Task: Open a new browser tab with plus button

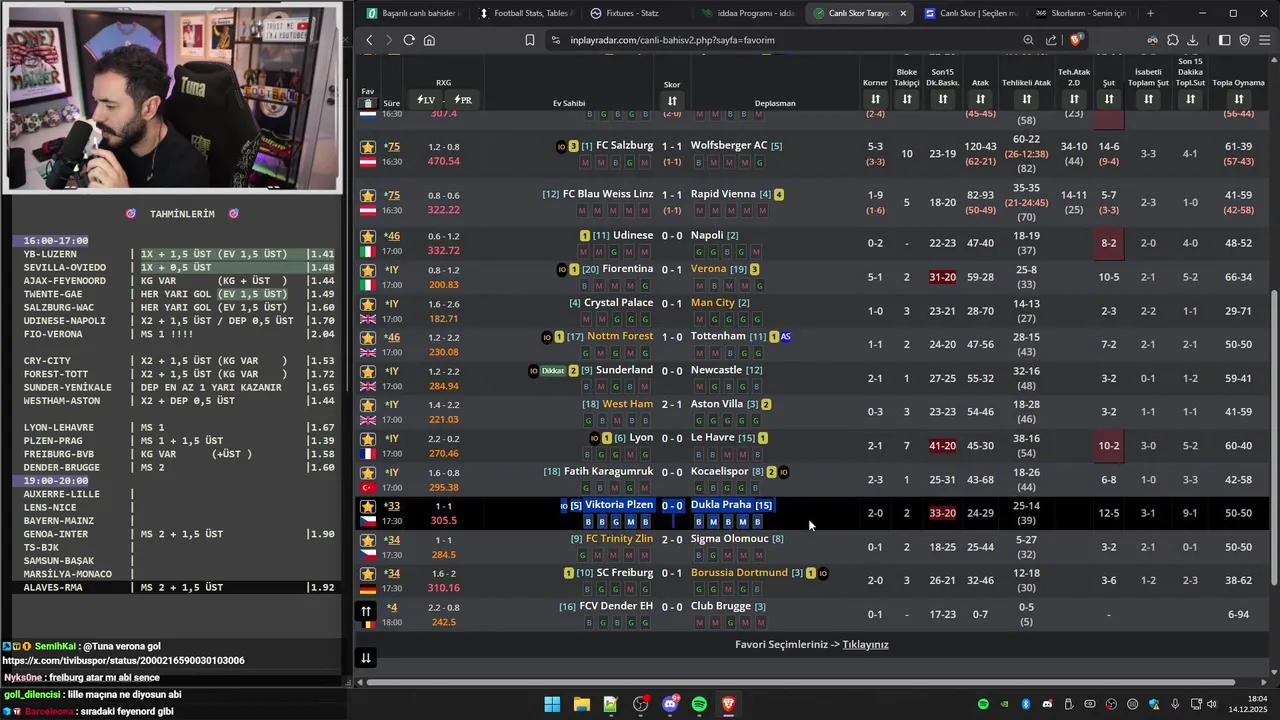Action: [x=1150, y=13]
